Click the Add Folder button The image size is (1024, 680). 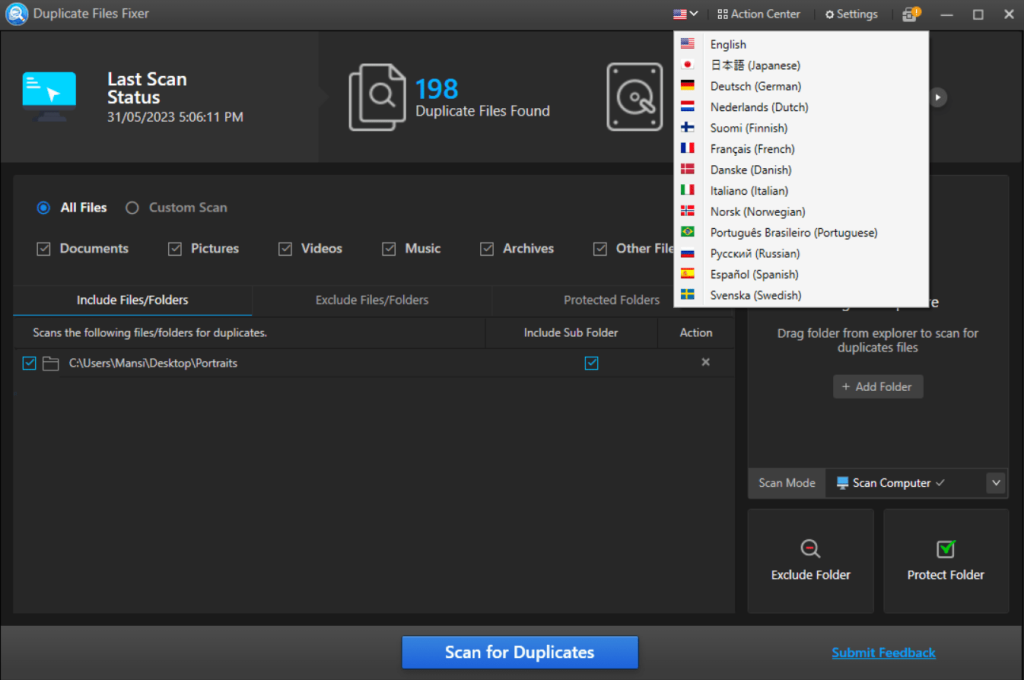click(877, 387)
